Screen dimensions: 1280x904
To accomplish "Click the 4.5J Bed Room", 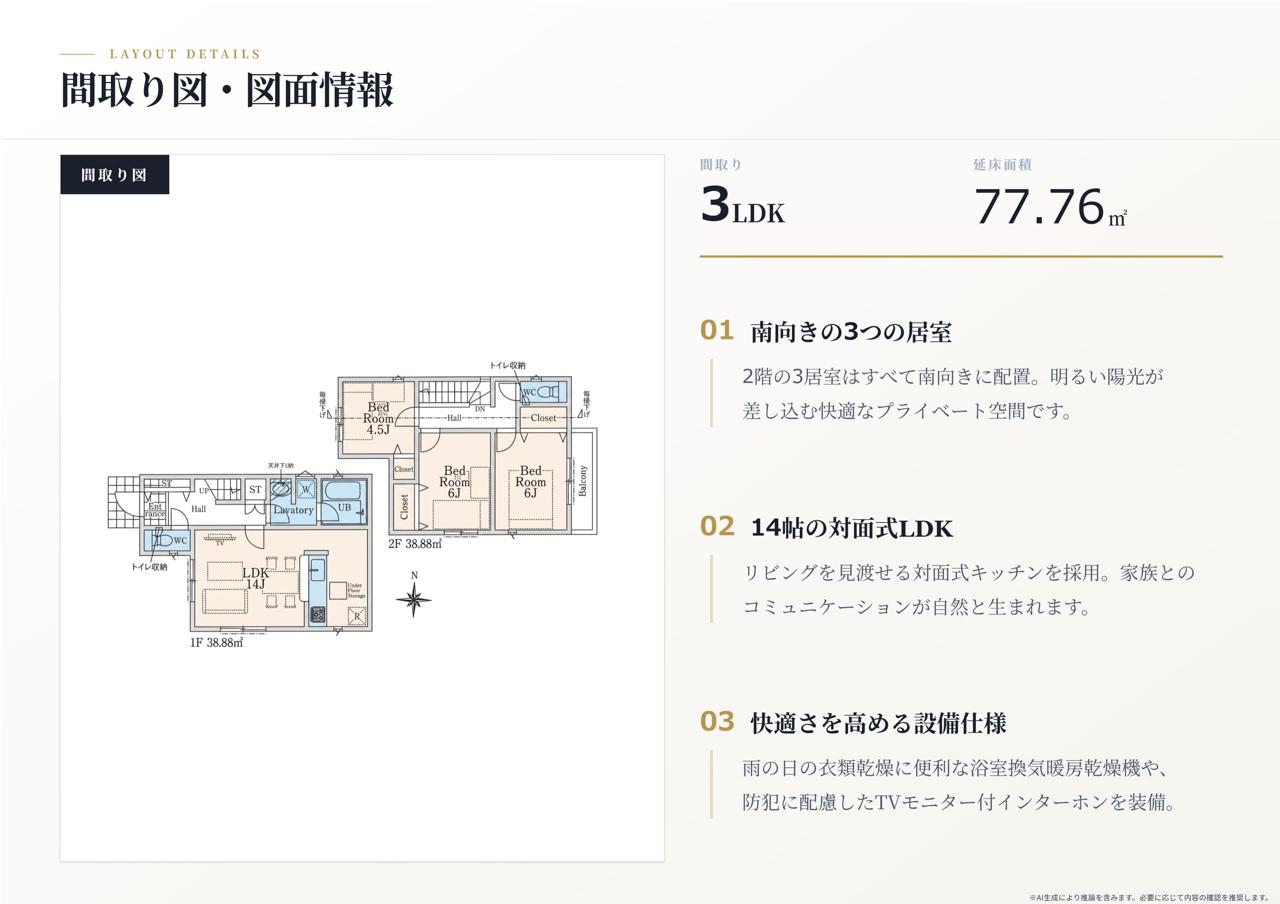I will [378, 418].
